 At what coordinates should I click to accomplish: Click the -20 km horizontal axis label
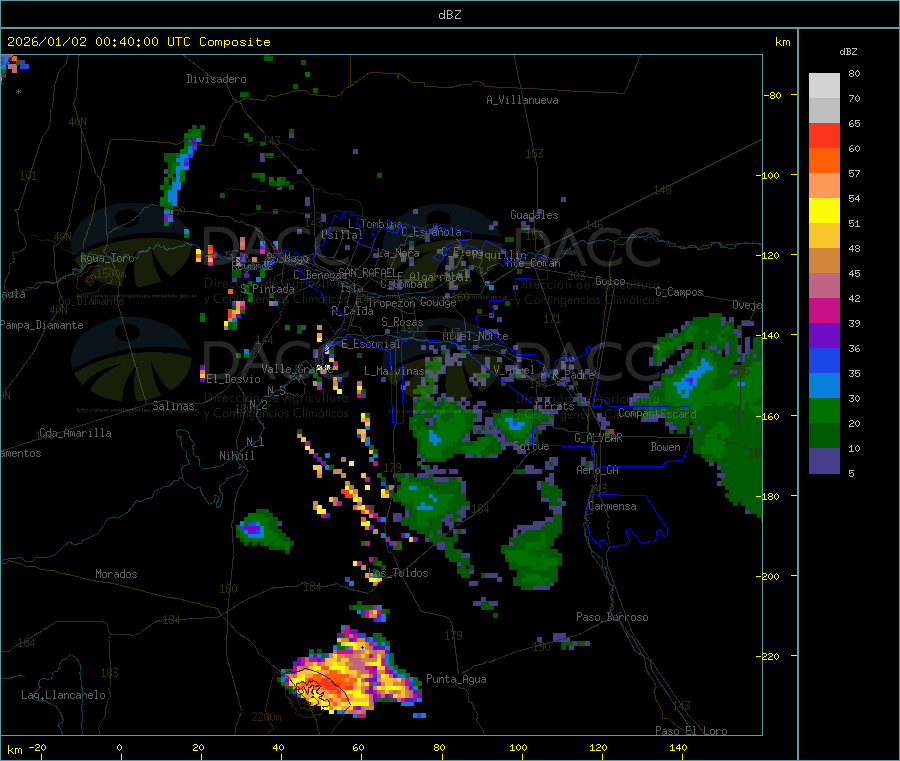tap(37, 747)
